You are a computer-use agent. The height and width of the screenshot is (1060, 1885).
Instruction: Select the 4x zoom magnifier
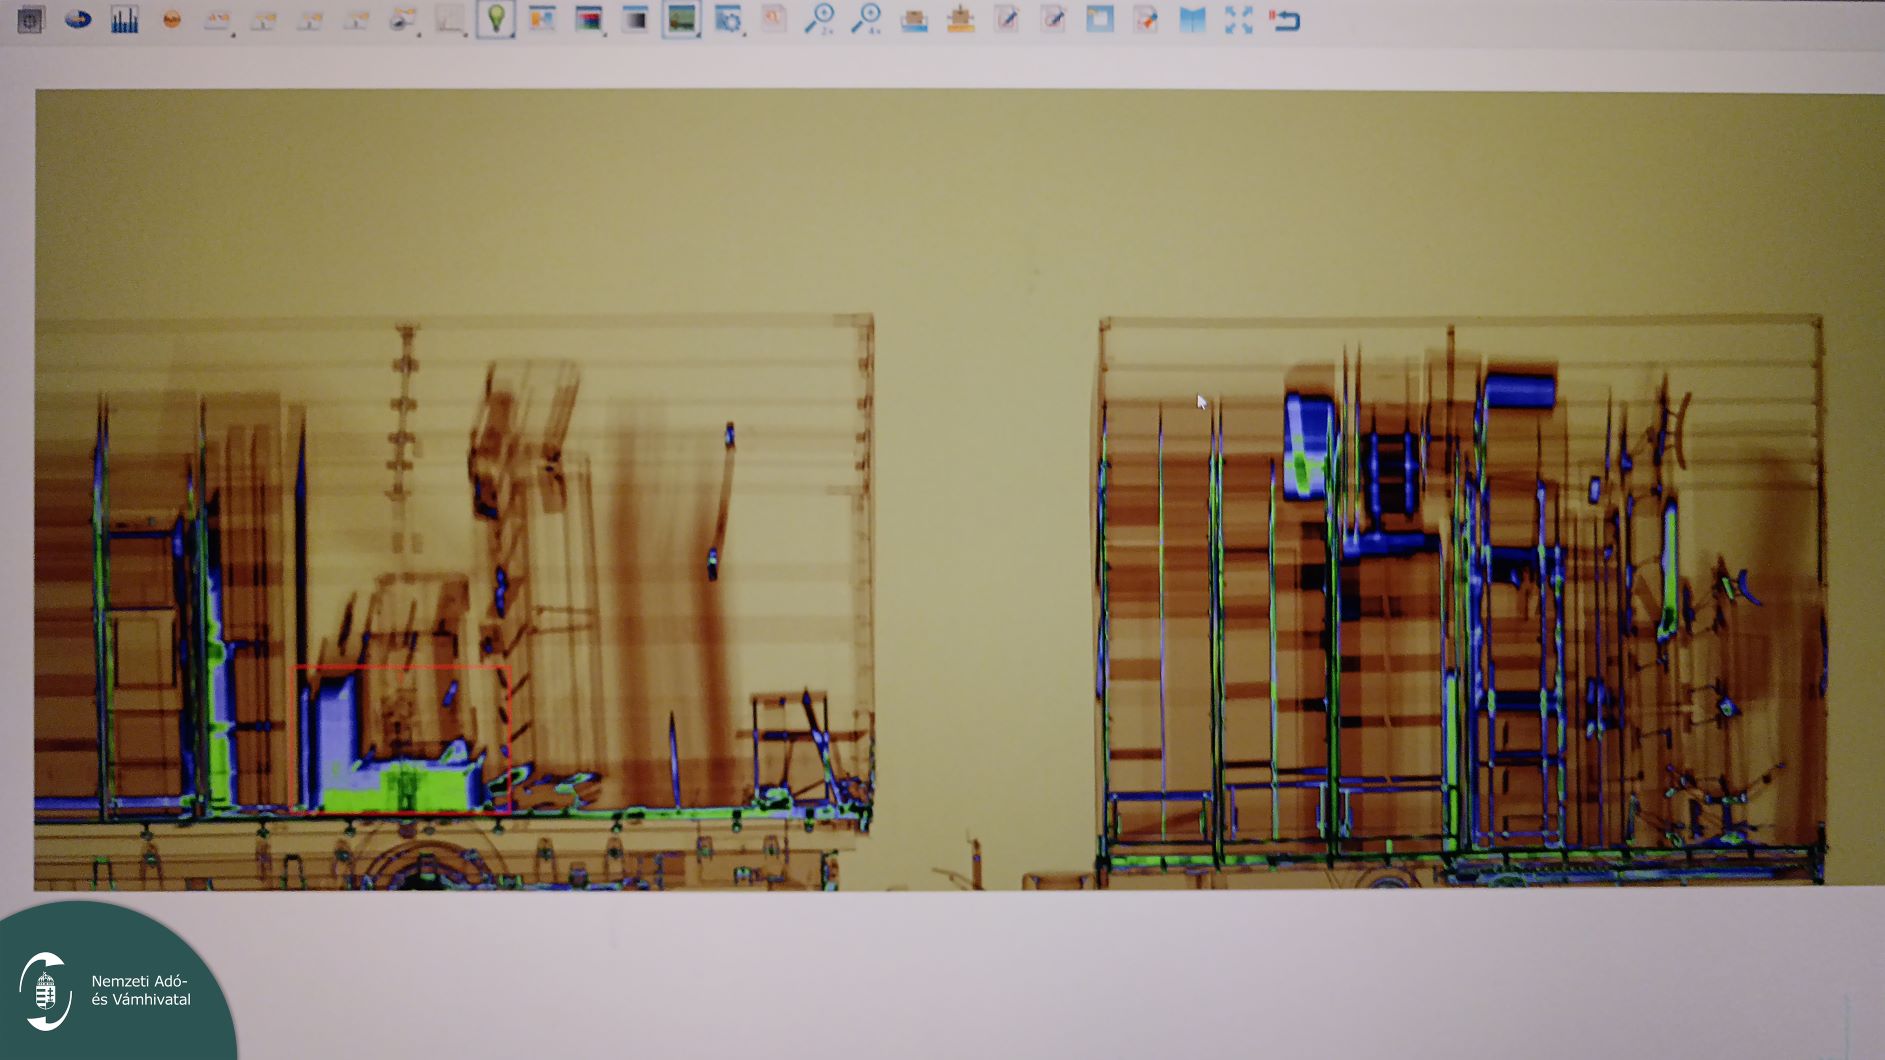pos(866,19)
